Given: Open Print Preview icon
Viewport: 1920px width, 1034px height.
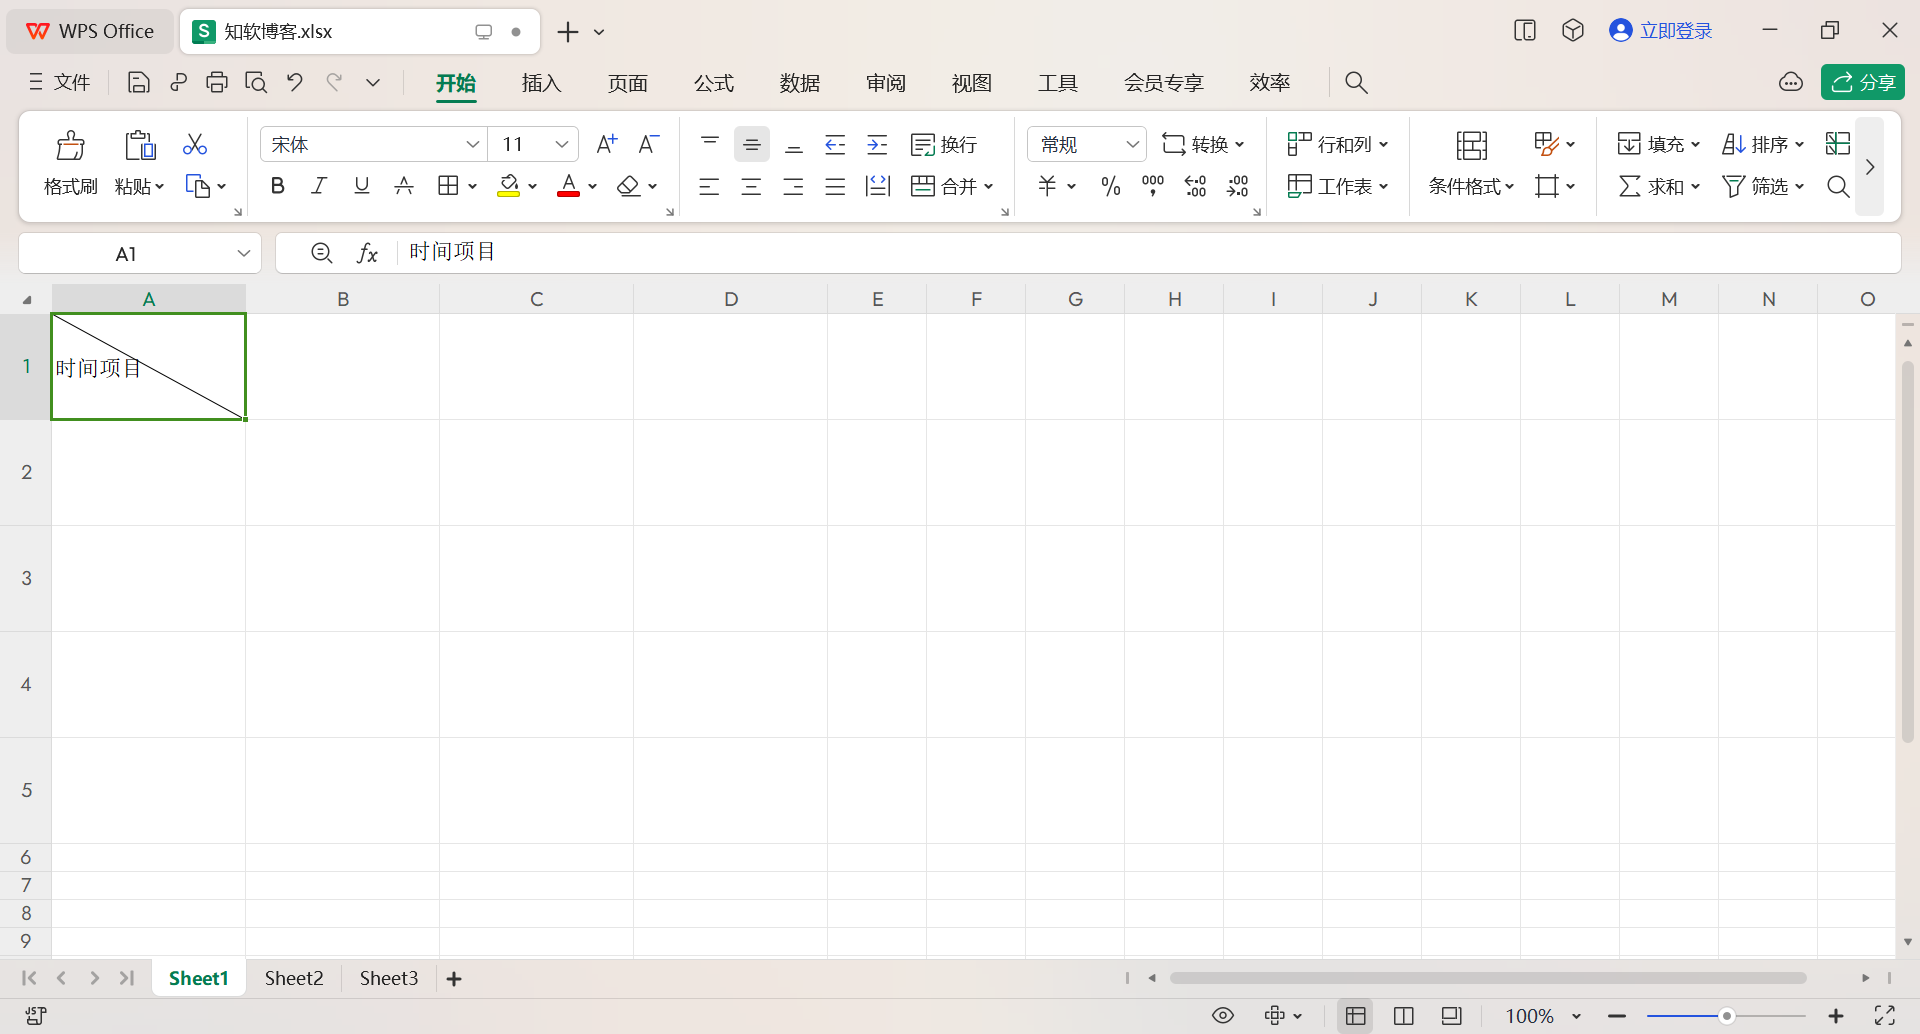Looking at the screenshot, I should [256, 82].
